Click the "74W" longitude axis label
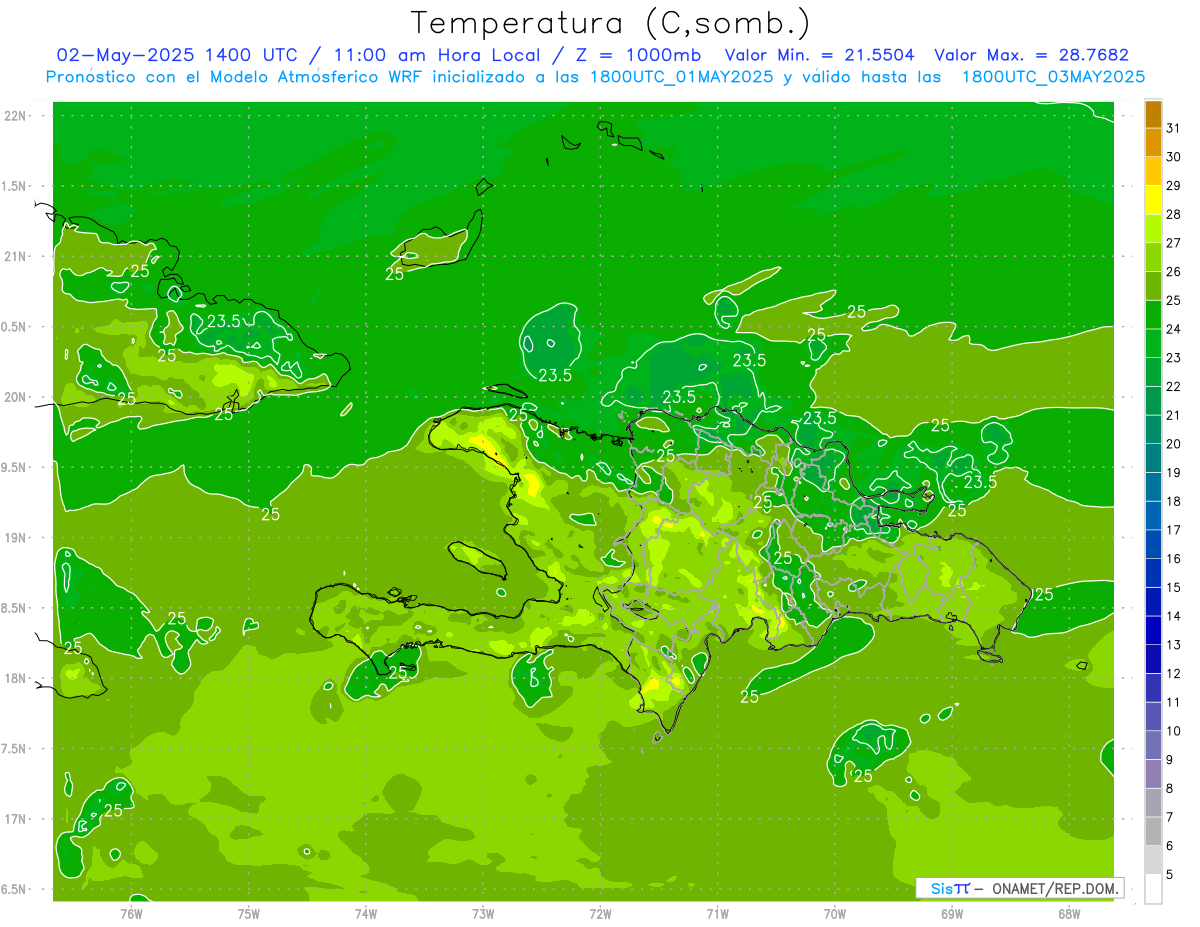This screenshot has width=1200, height=927. tap(366, 913)
